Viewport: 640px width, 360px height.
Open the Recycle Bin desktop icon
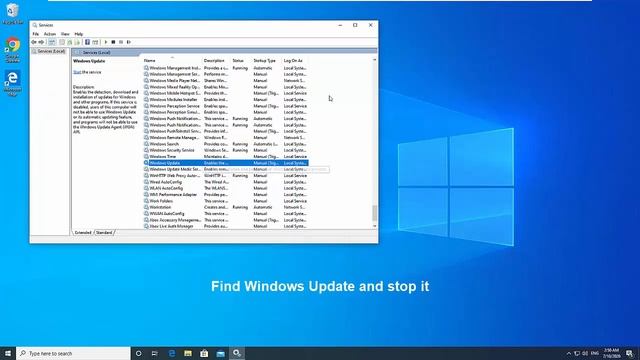click(x=13, y=13)
